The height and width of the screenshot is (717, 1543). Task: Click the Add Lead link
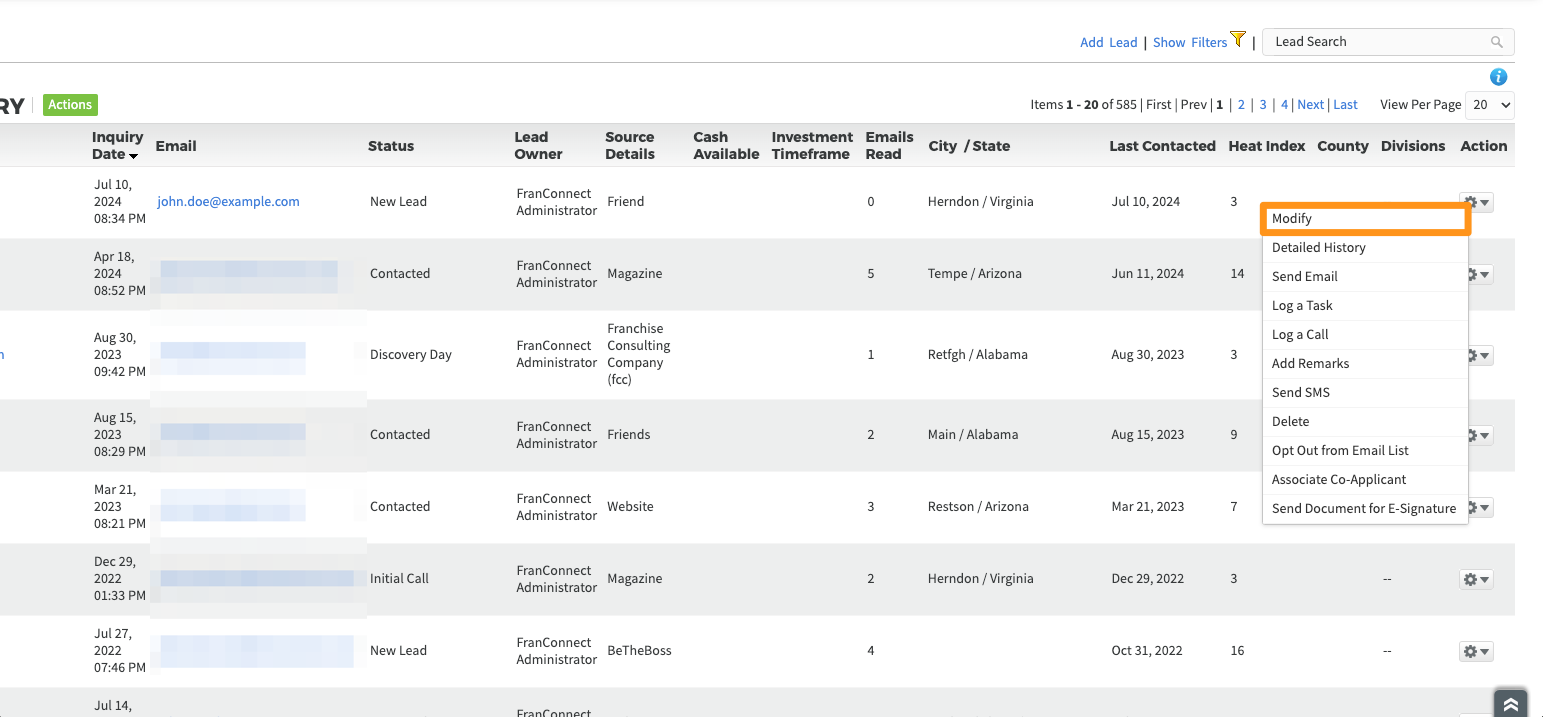click(x=1108, y=42)
